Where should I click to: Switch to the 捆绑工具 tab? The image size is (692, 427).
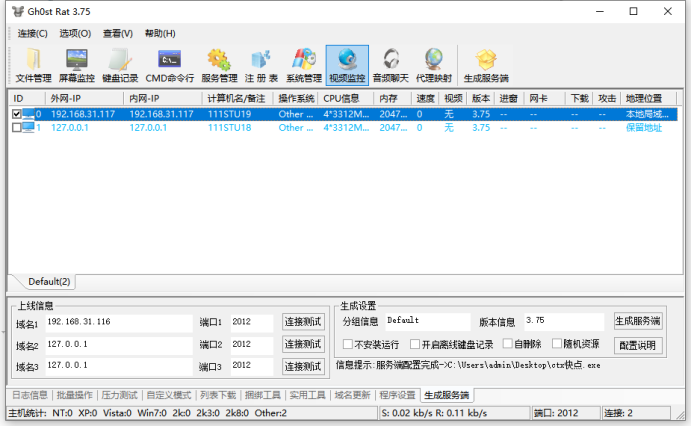(x=263, y=395)
